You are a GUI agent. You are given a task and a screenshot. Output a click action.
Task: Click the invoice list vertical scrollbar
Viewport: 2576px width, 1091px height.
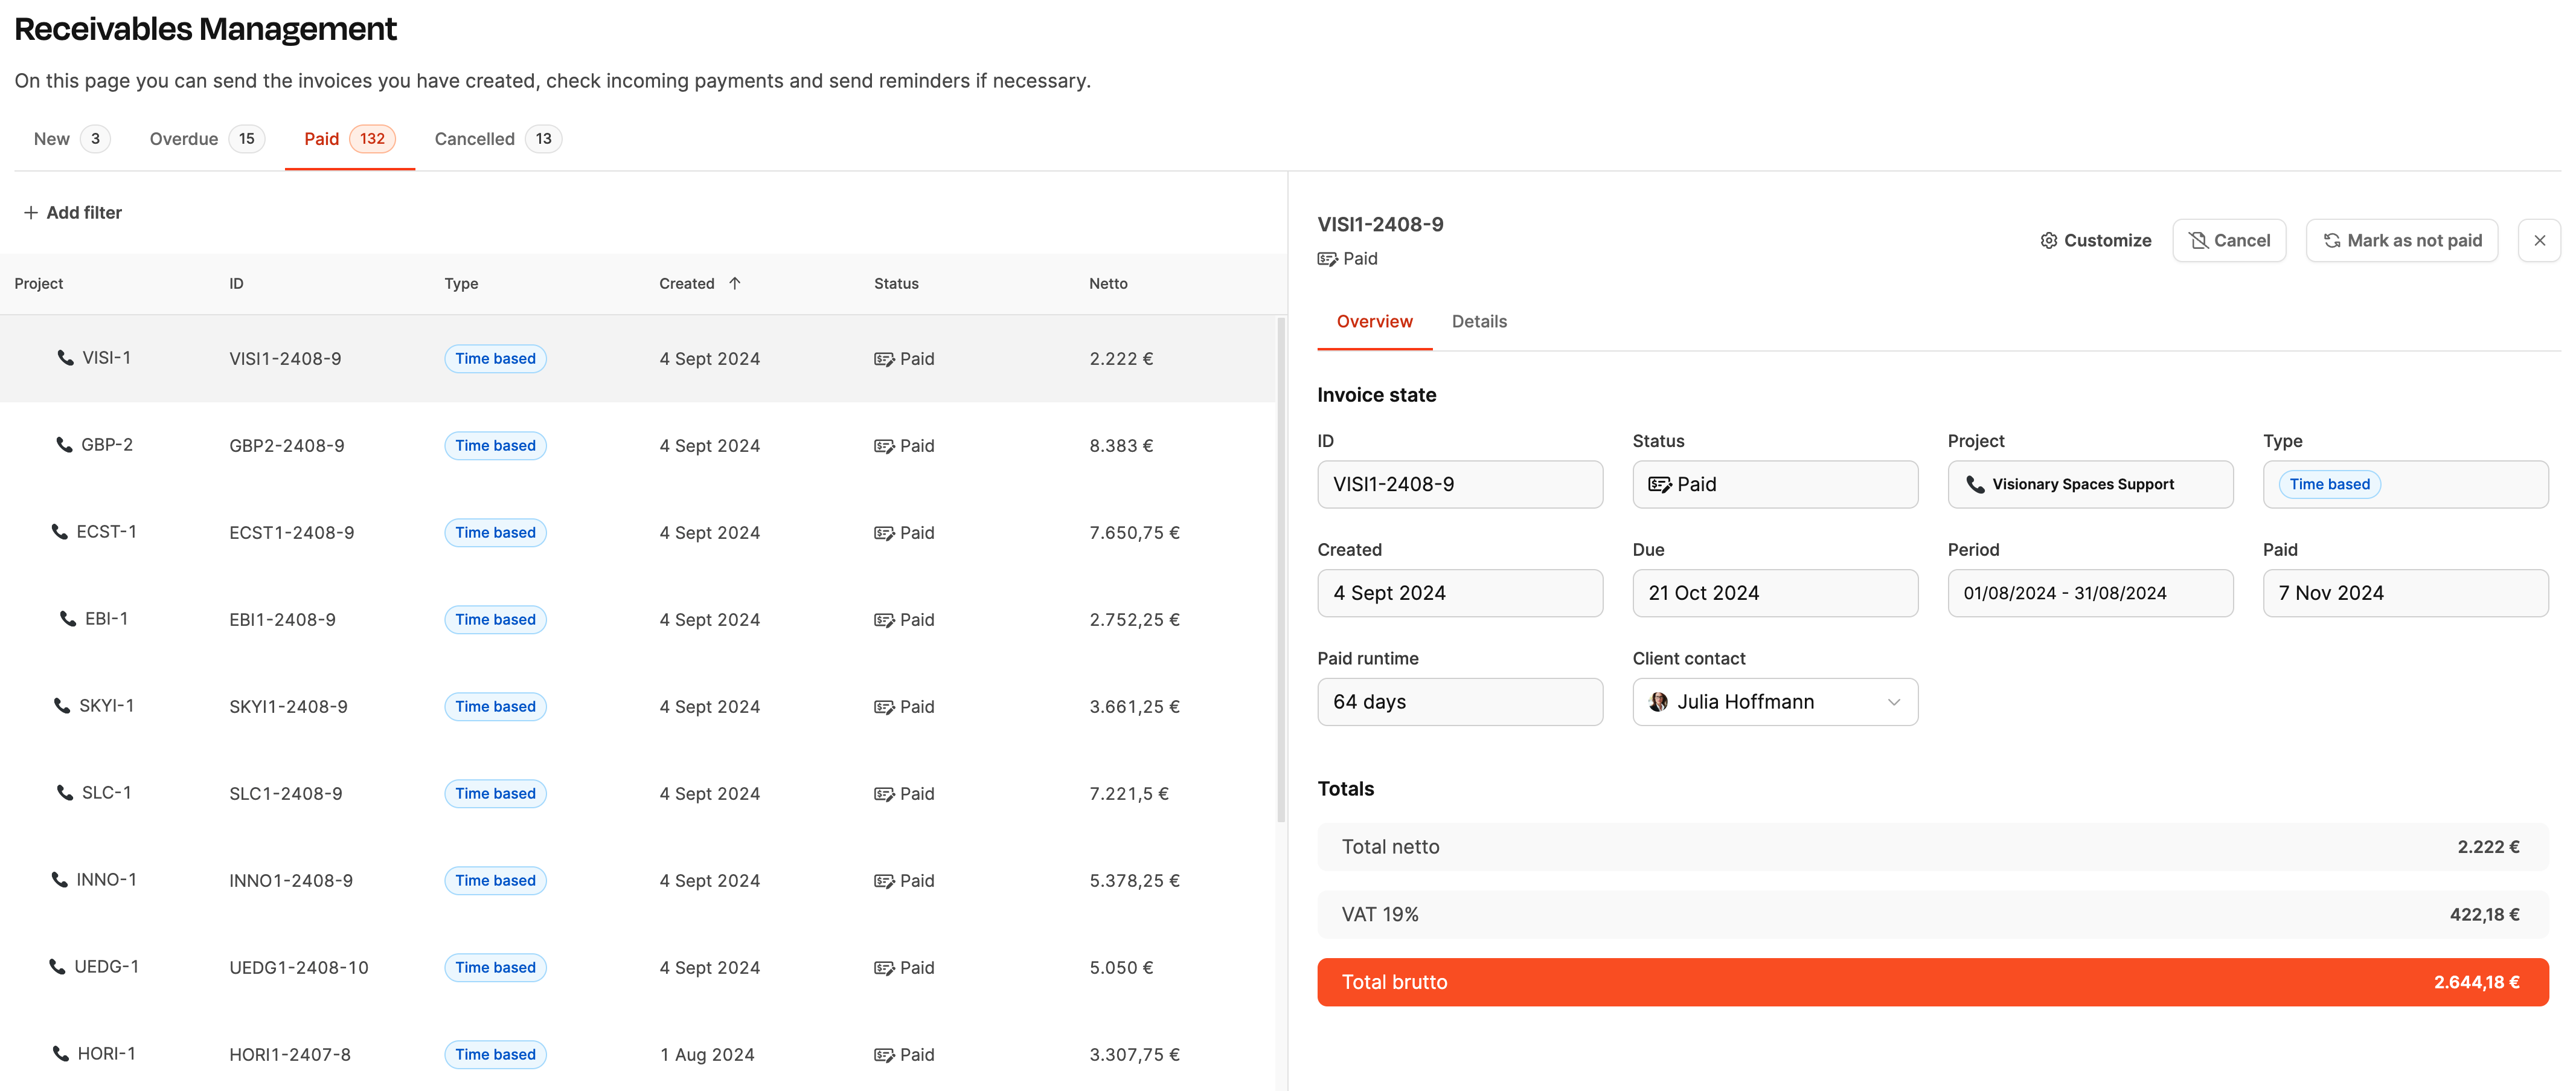(x=1281, y=570)
